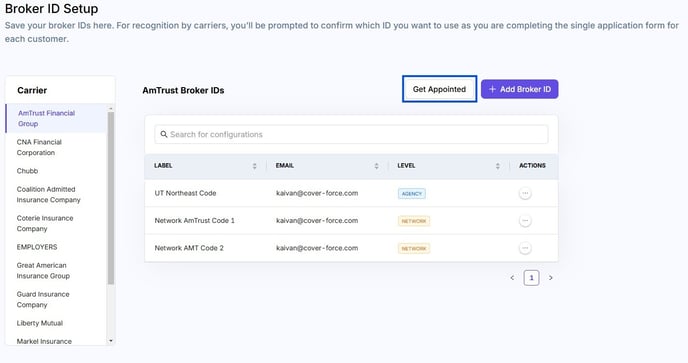Viewport: 688px width, 363px height.
Task: Click the Network AmTrust Code 1 label
Action: click(194, 221)
